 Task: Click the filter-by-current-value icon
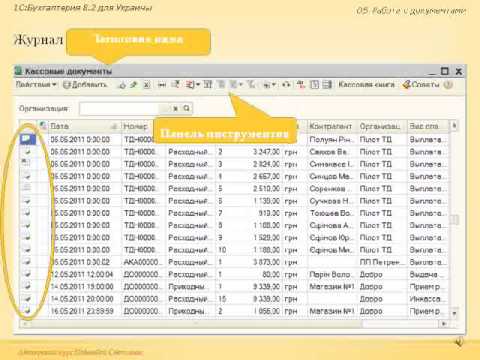coord(221,85)
